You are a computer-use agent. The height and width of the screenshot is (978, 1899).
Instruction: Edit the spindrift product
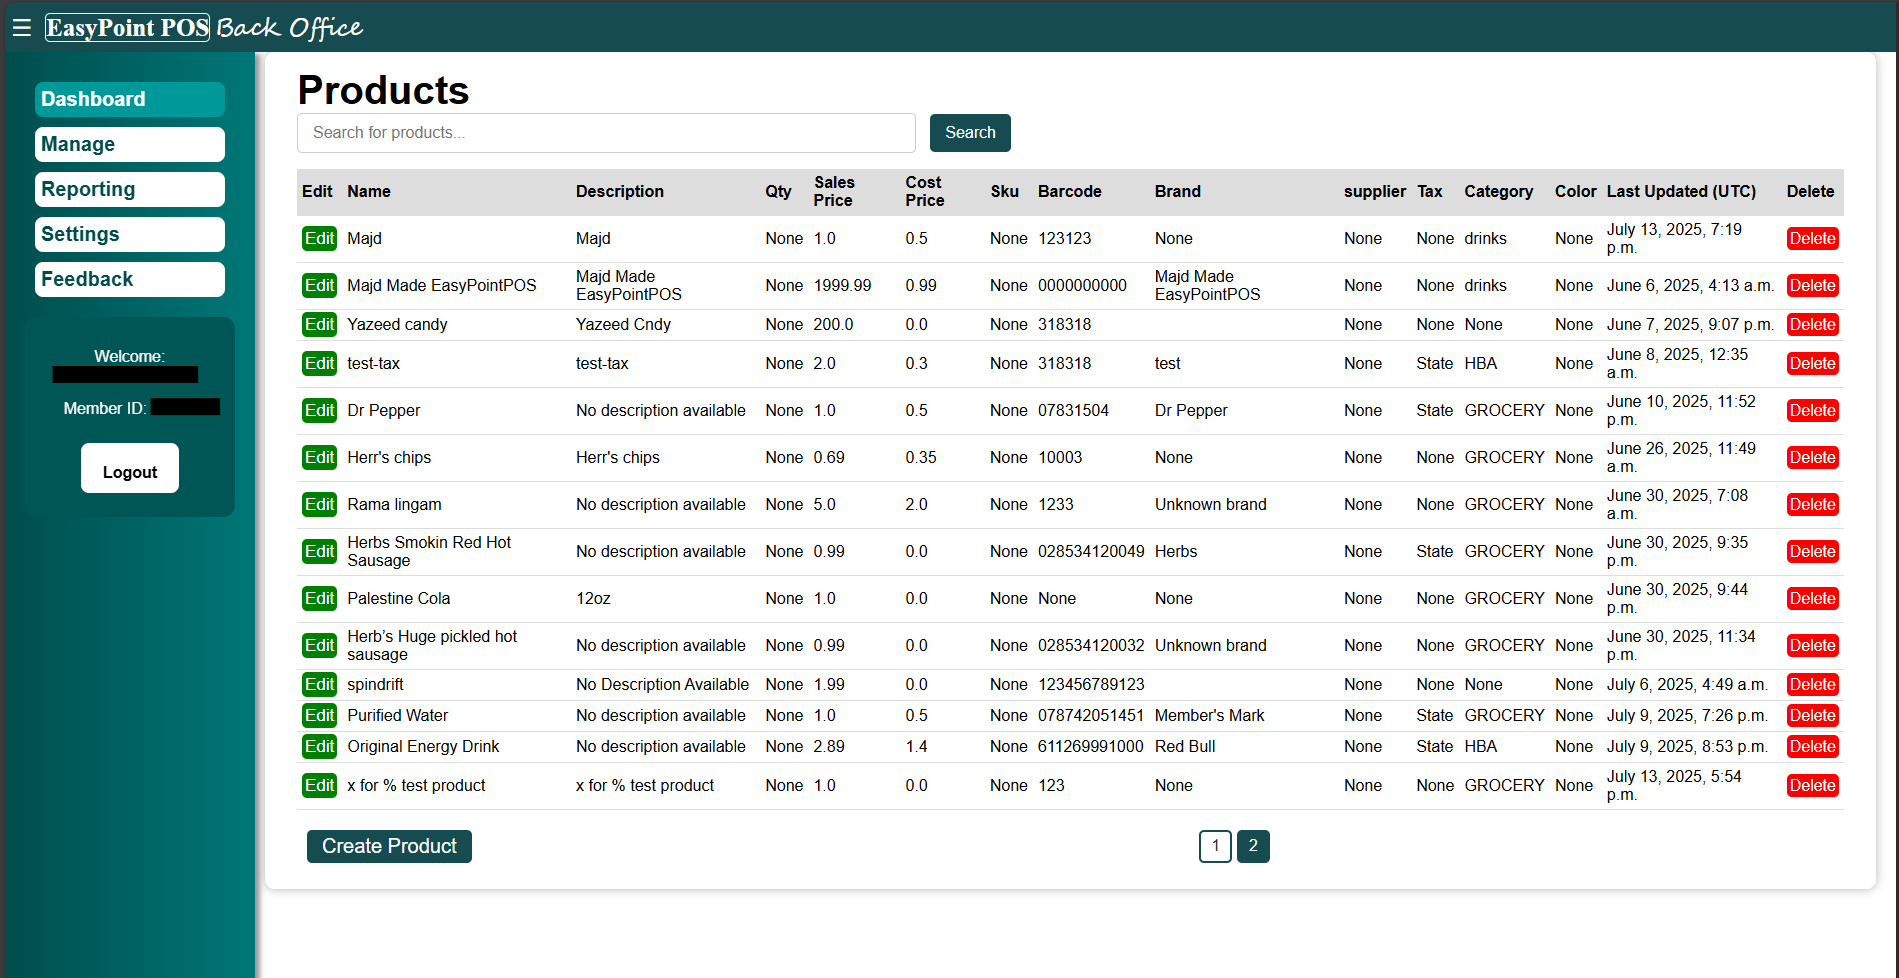(x=319, y=684)
